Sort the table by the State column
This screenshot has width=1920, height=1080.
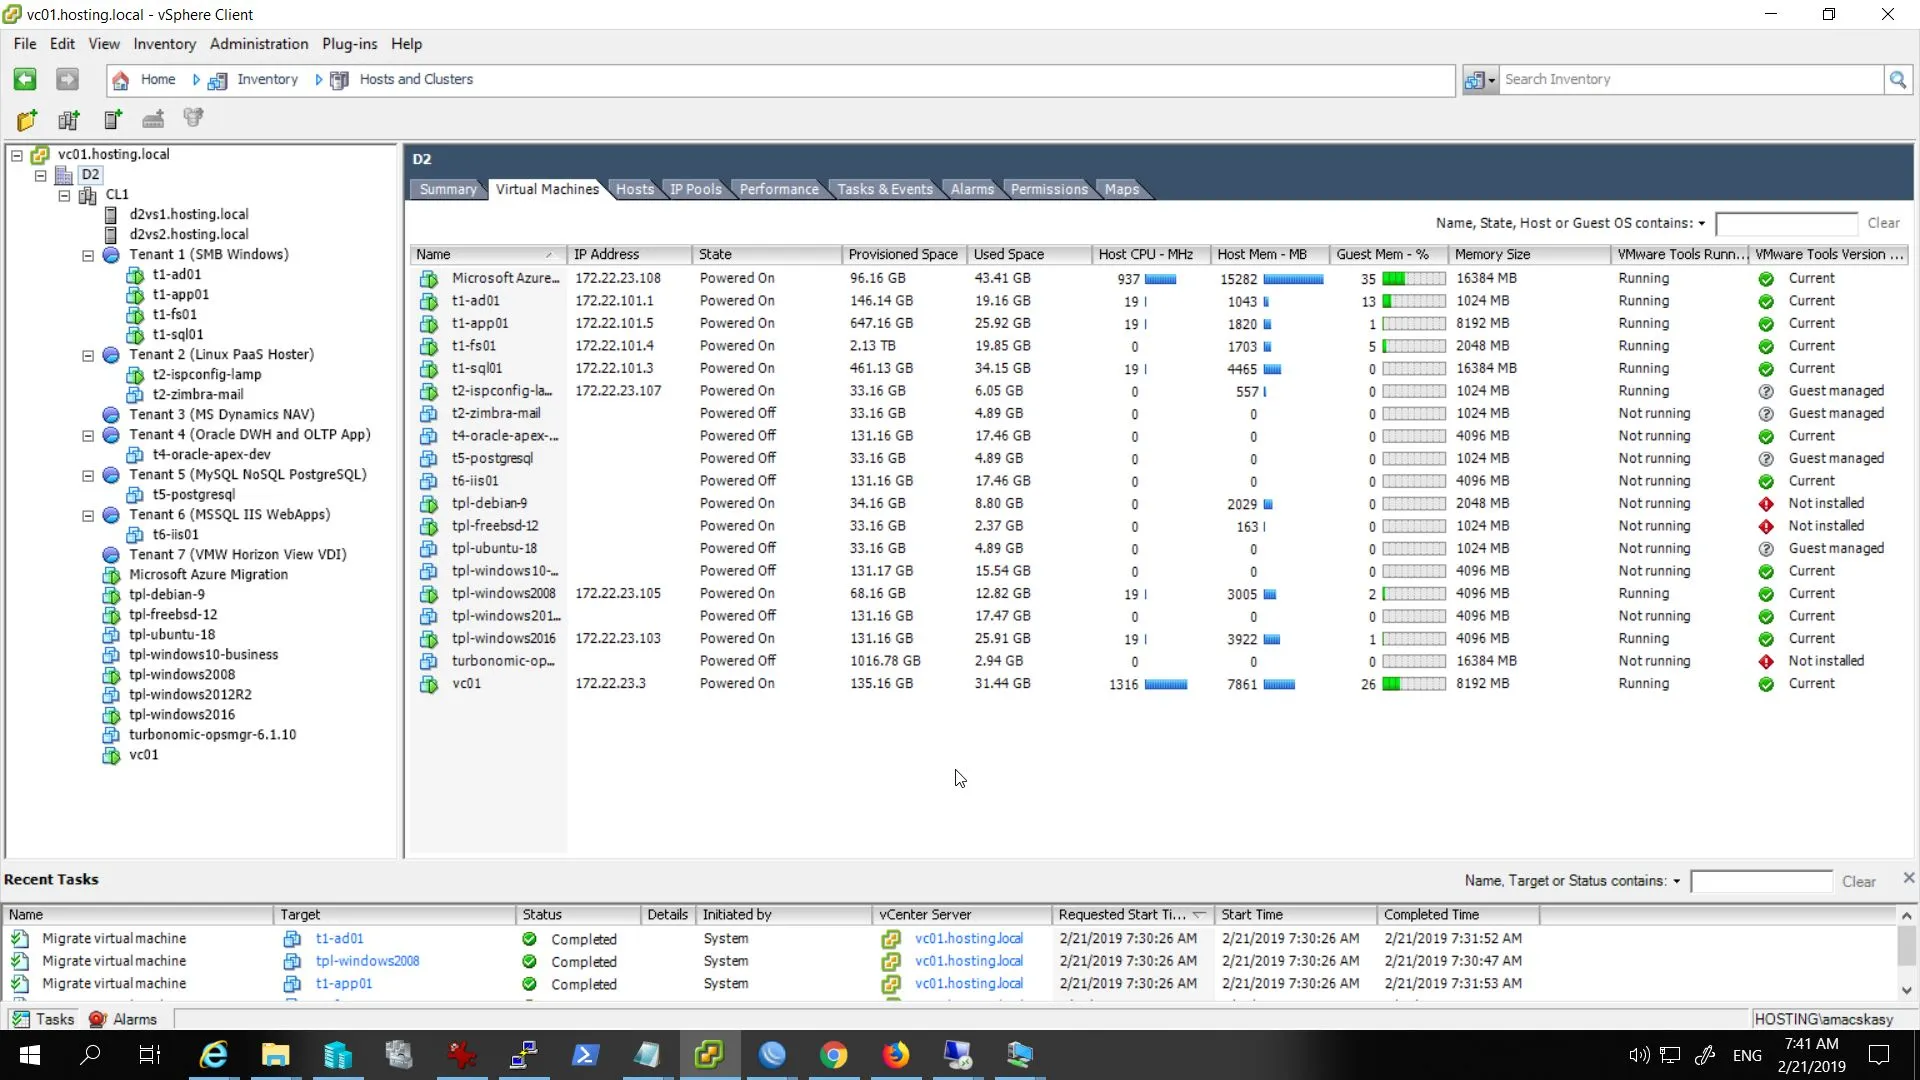[767, 255]
